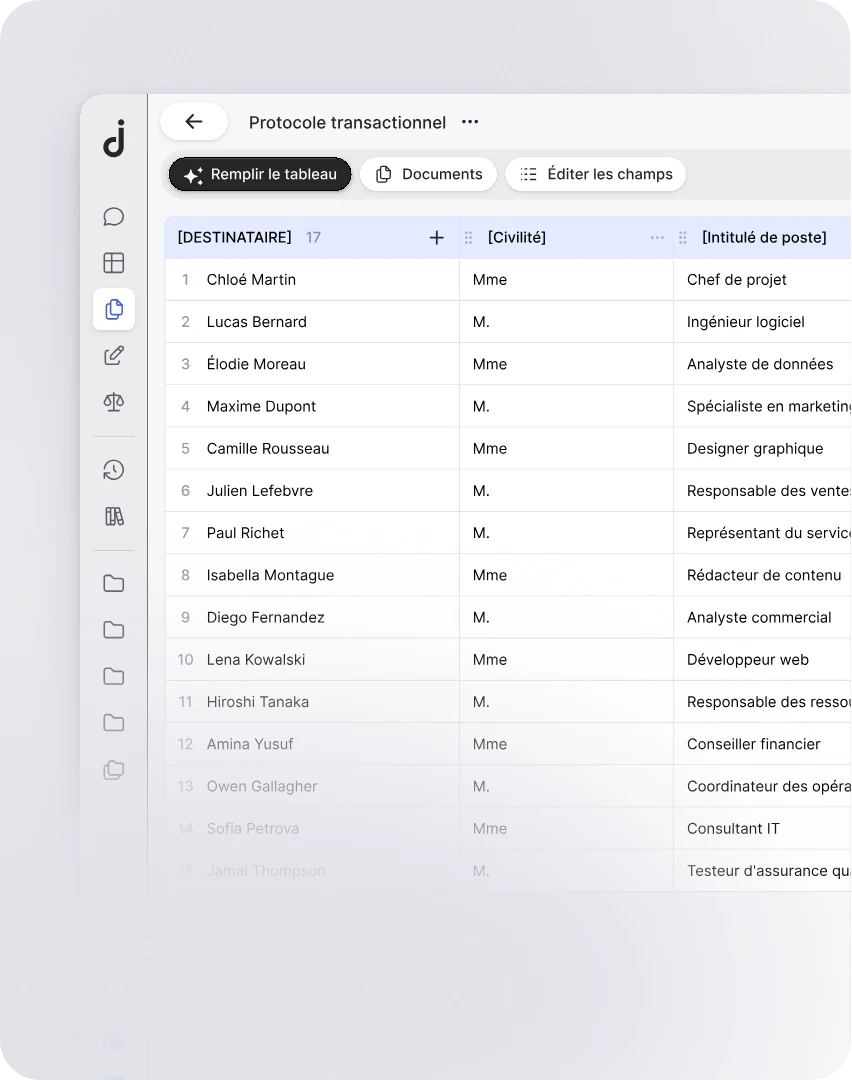Click the Consultant IT cell

(x=762, y=829)
